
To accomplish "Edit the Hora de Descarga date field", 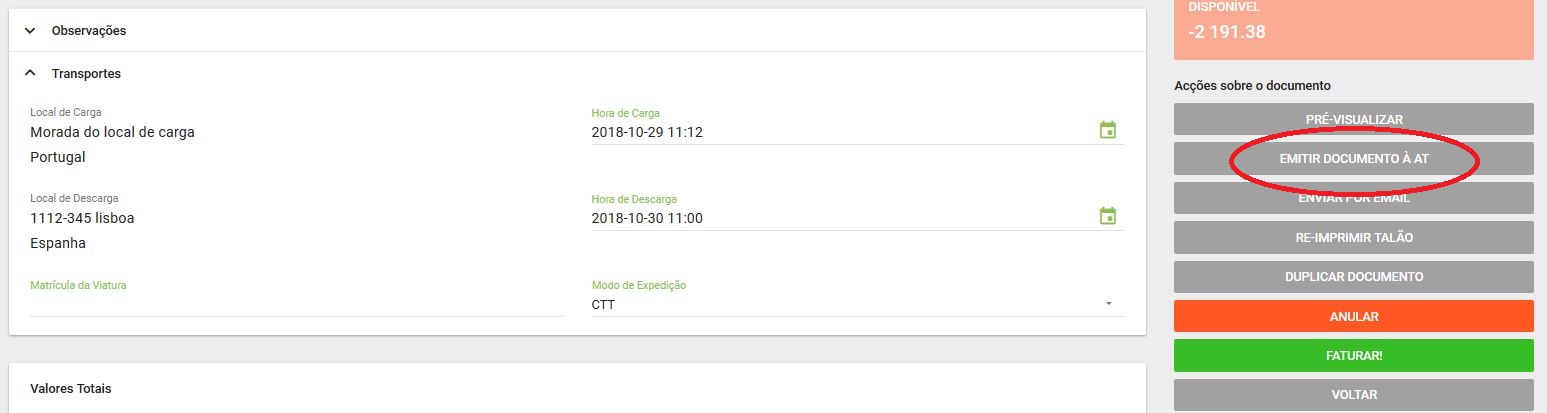I will (840, 218).
